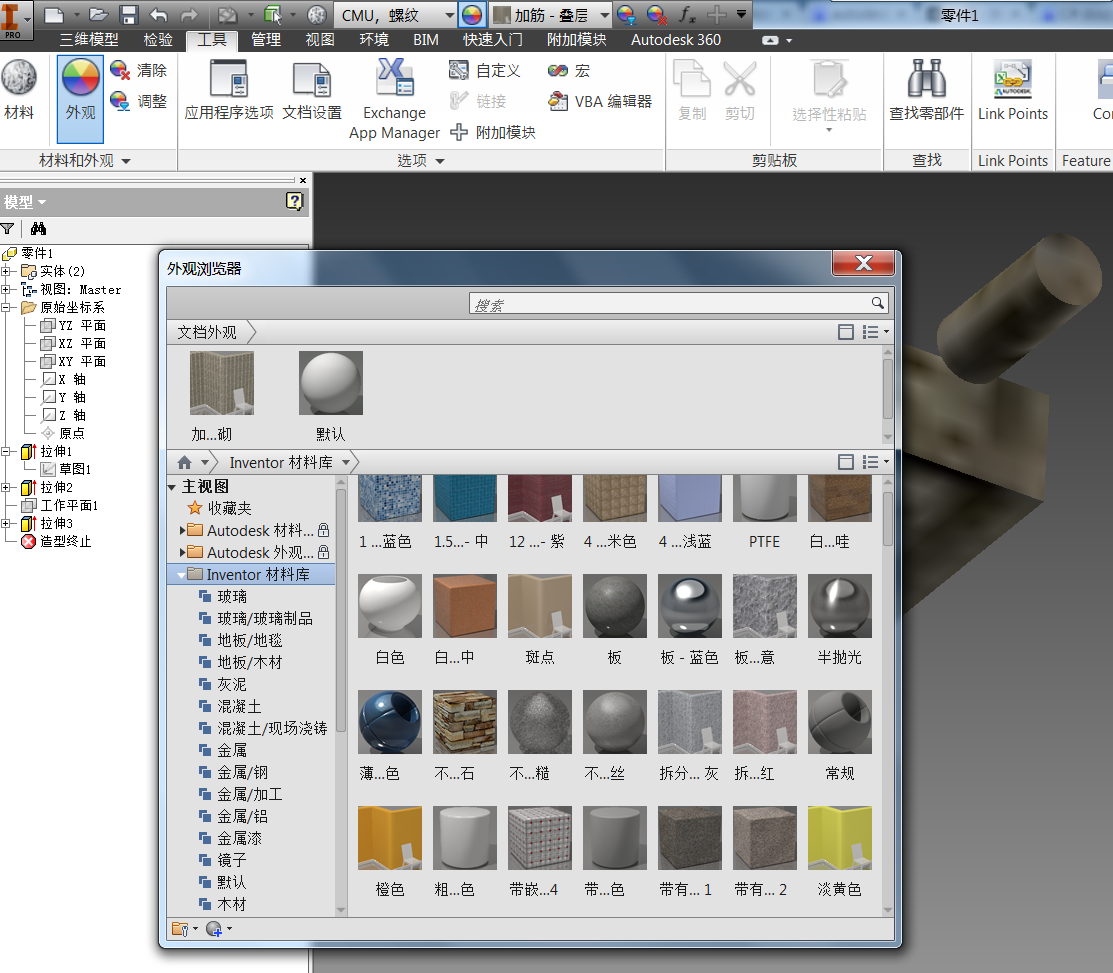Switch to the 视图 ribbon tab
Image resolution: width=1113 pixels, height=973 pixels.
(x=319, y=40)
